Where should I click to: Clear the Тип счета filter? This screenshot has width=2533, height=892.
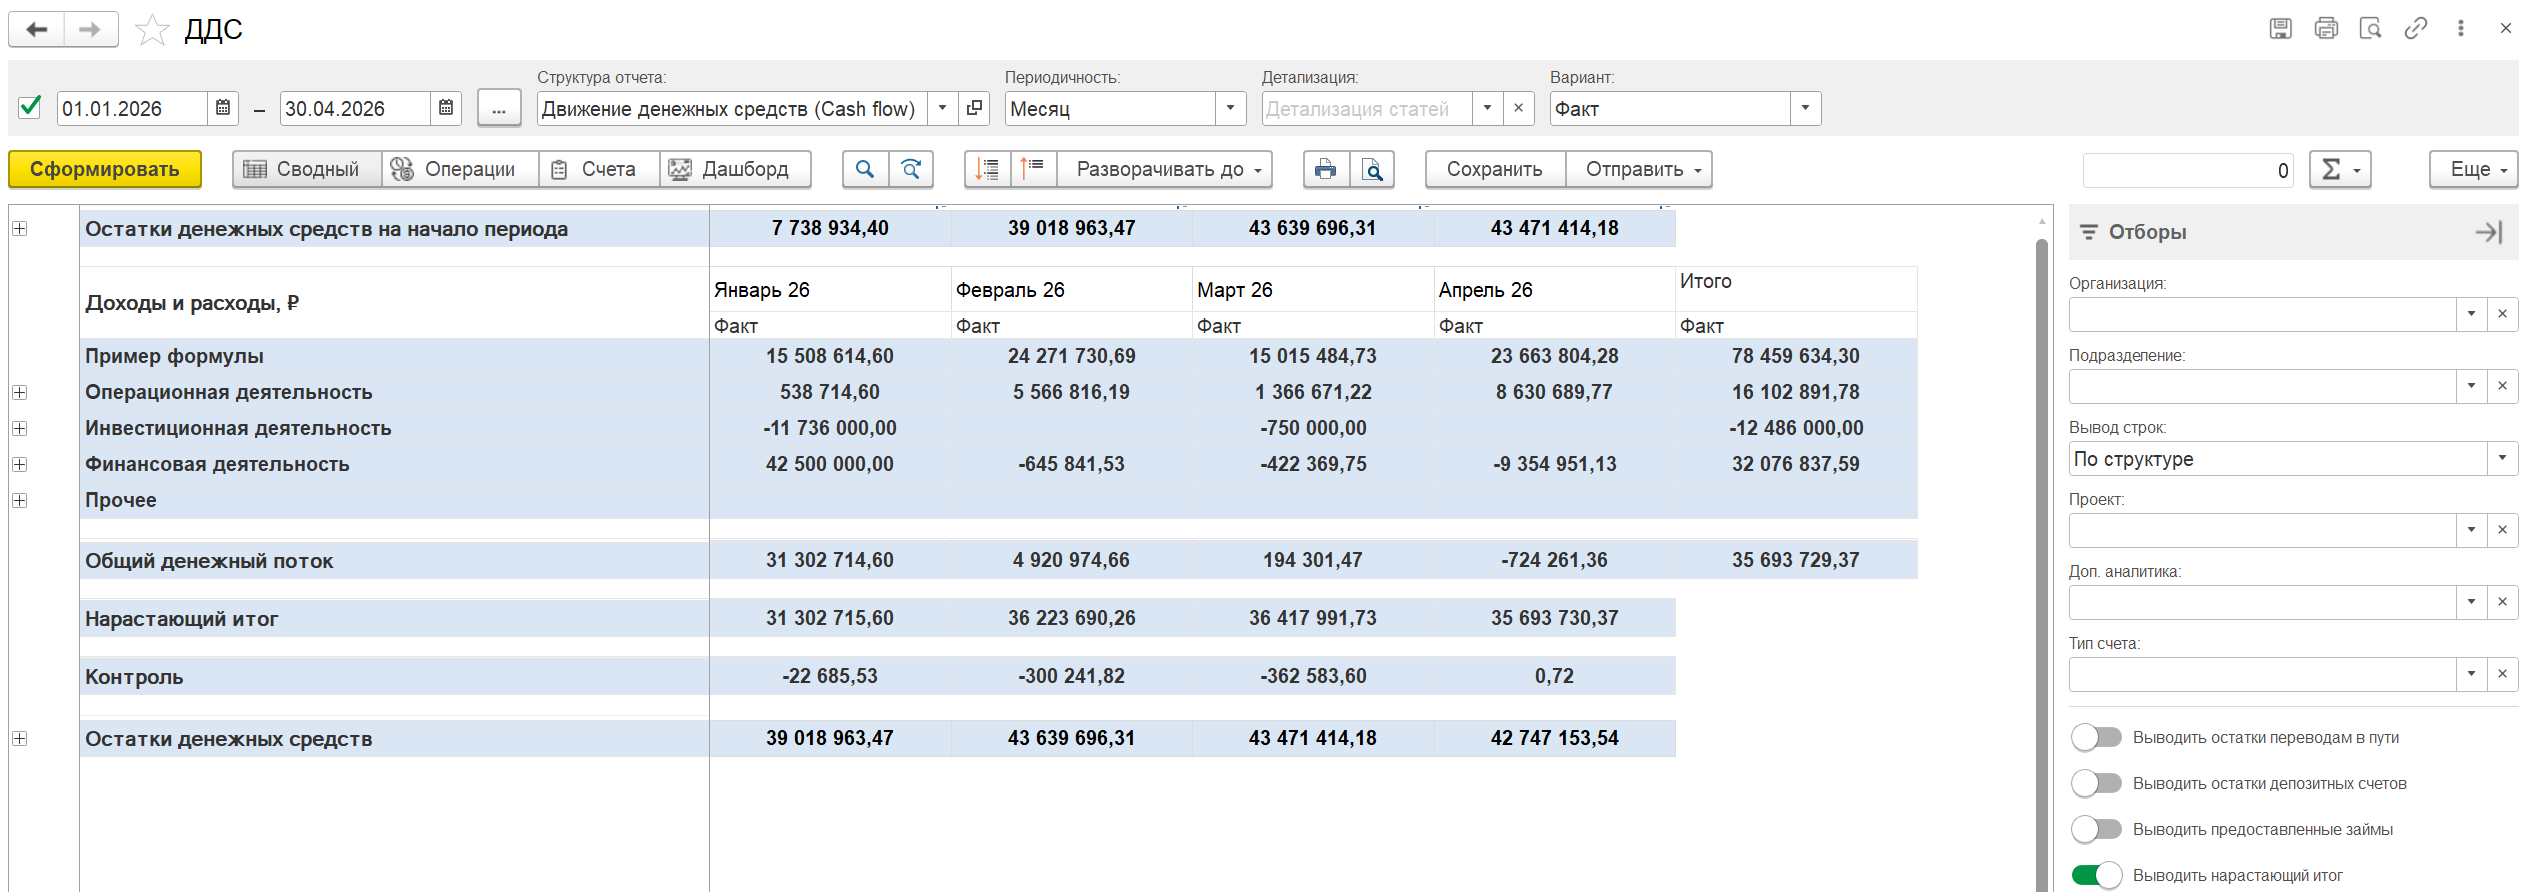pyautogui.click(x=2502, y=674)
